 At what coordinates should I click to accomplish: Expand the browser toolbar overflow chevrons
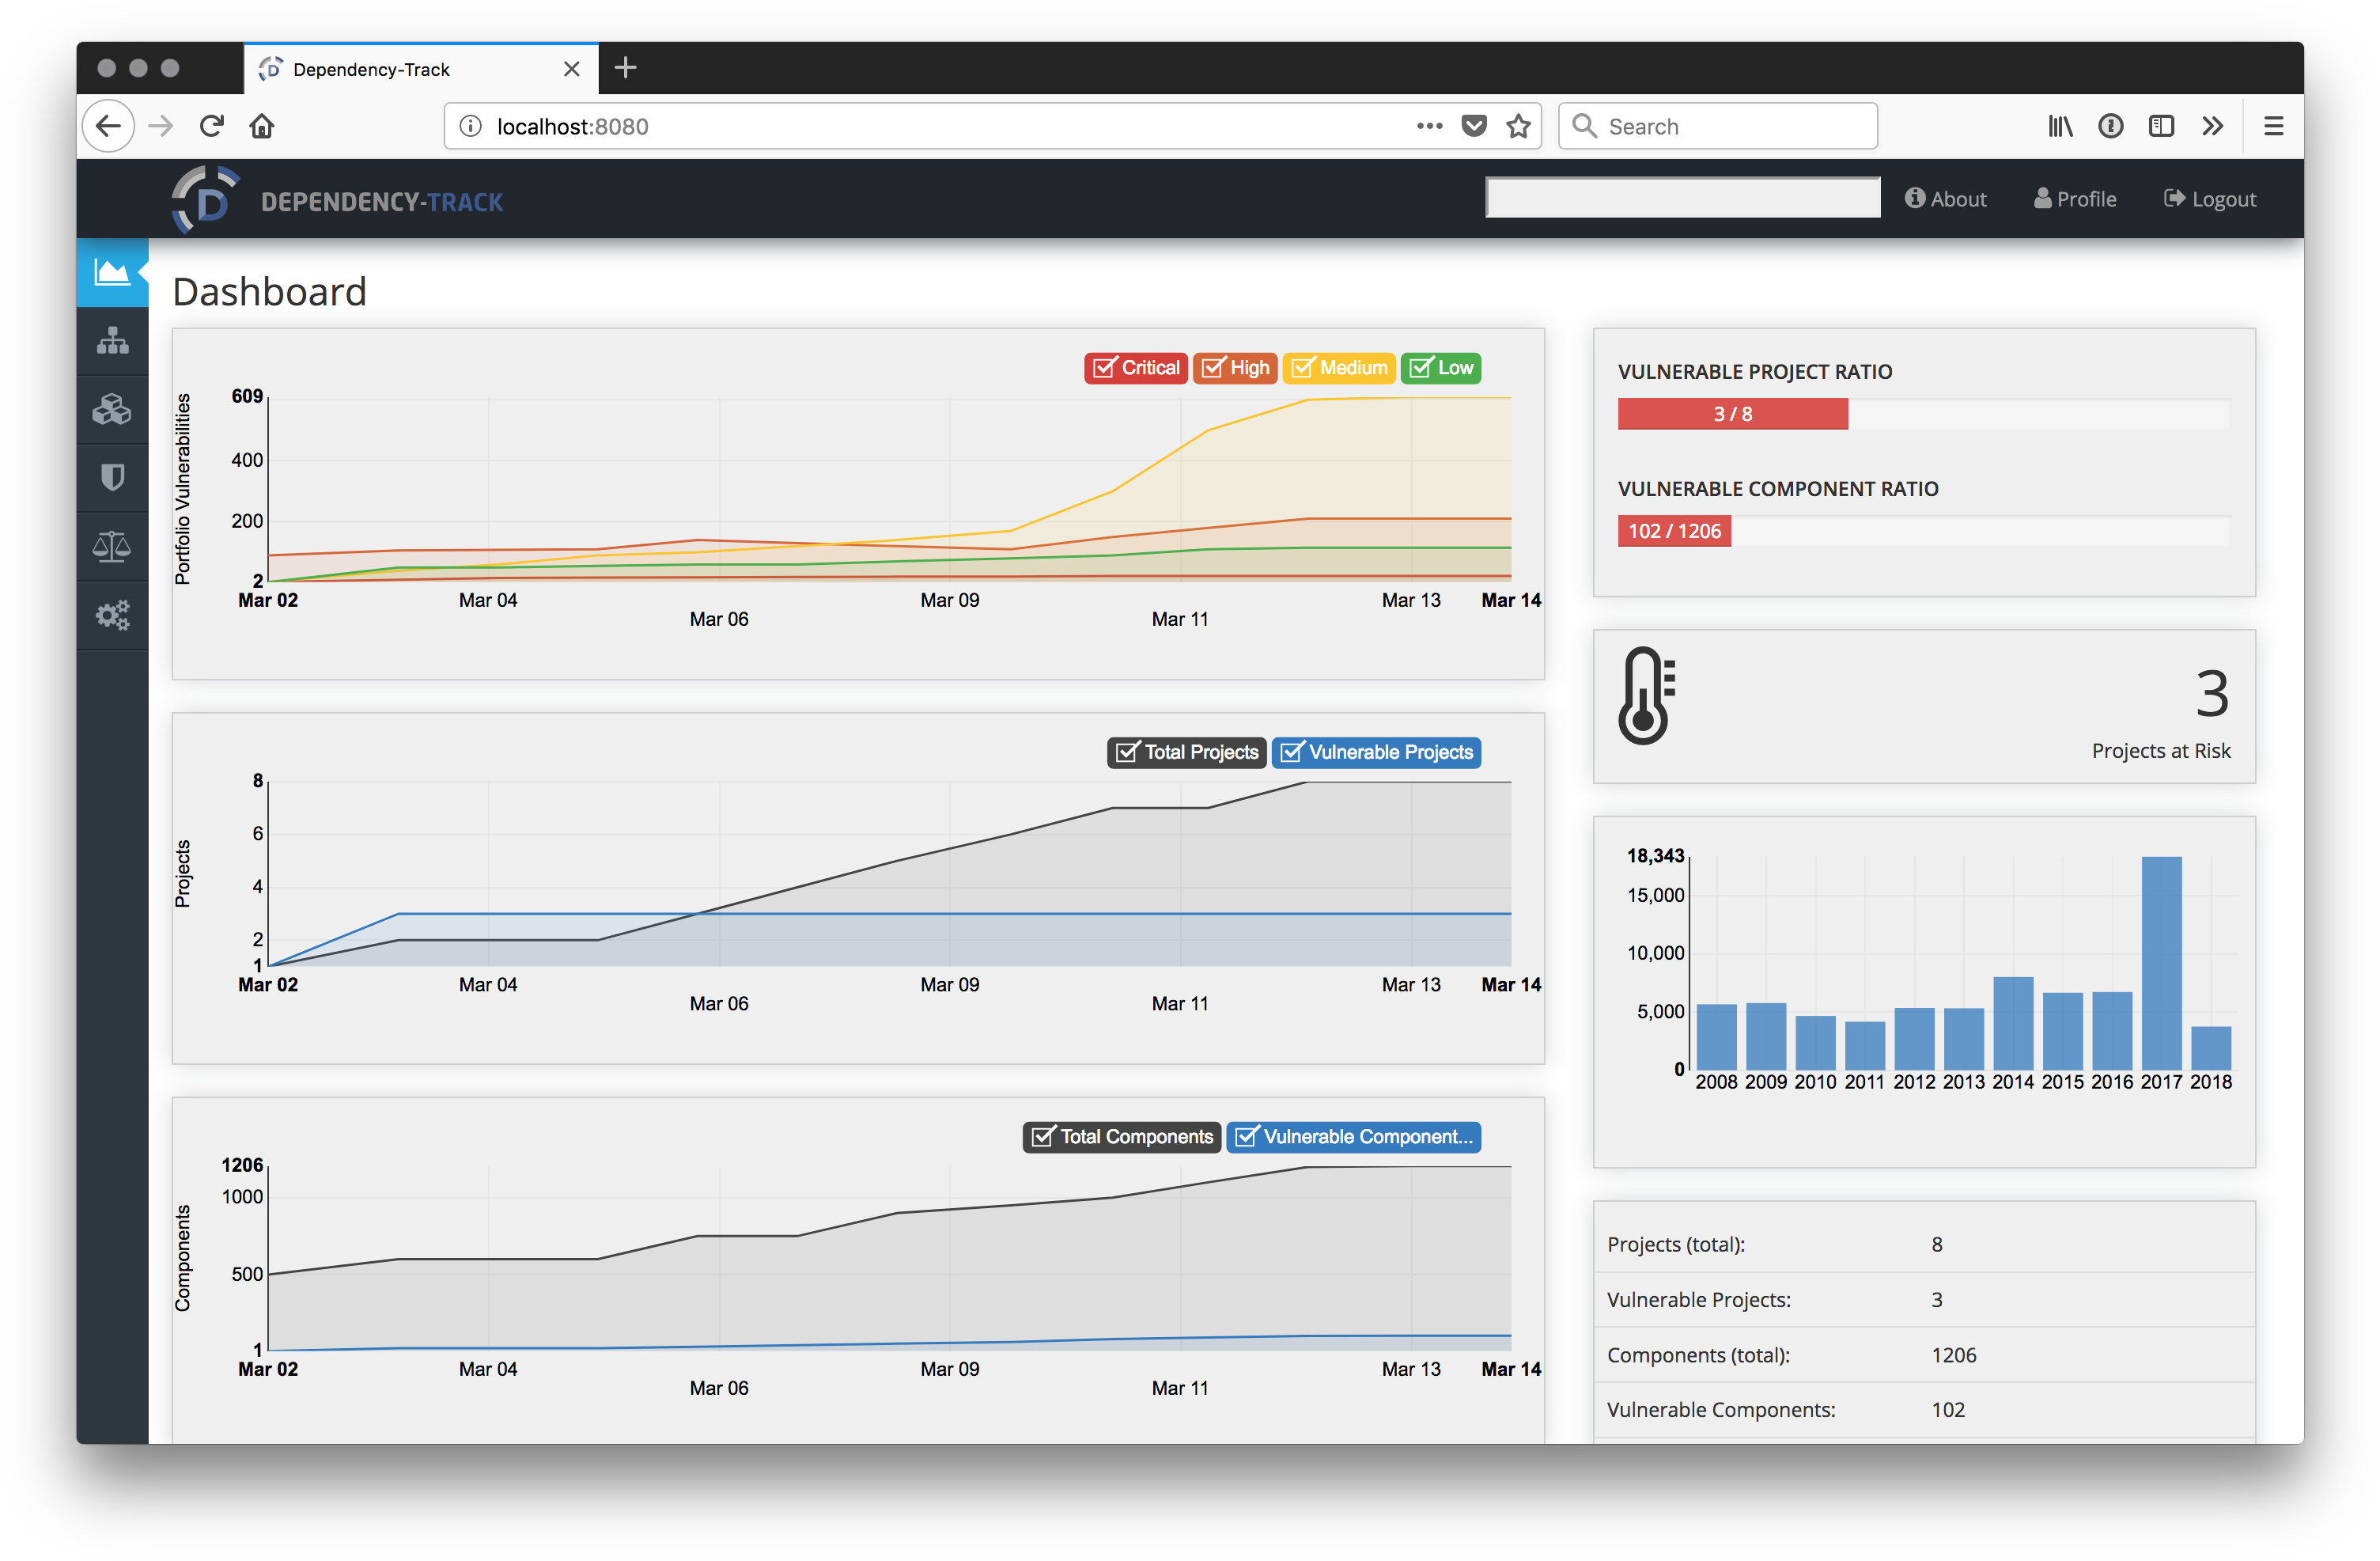coord(2212,126)
